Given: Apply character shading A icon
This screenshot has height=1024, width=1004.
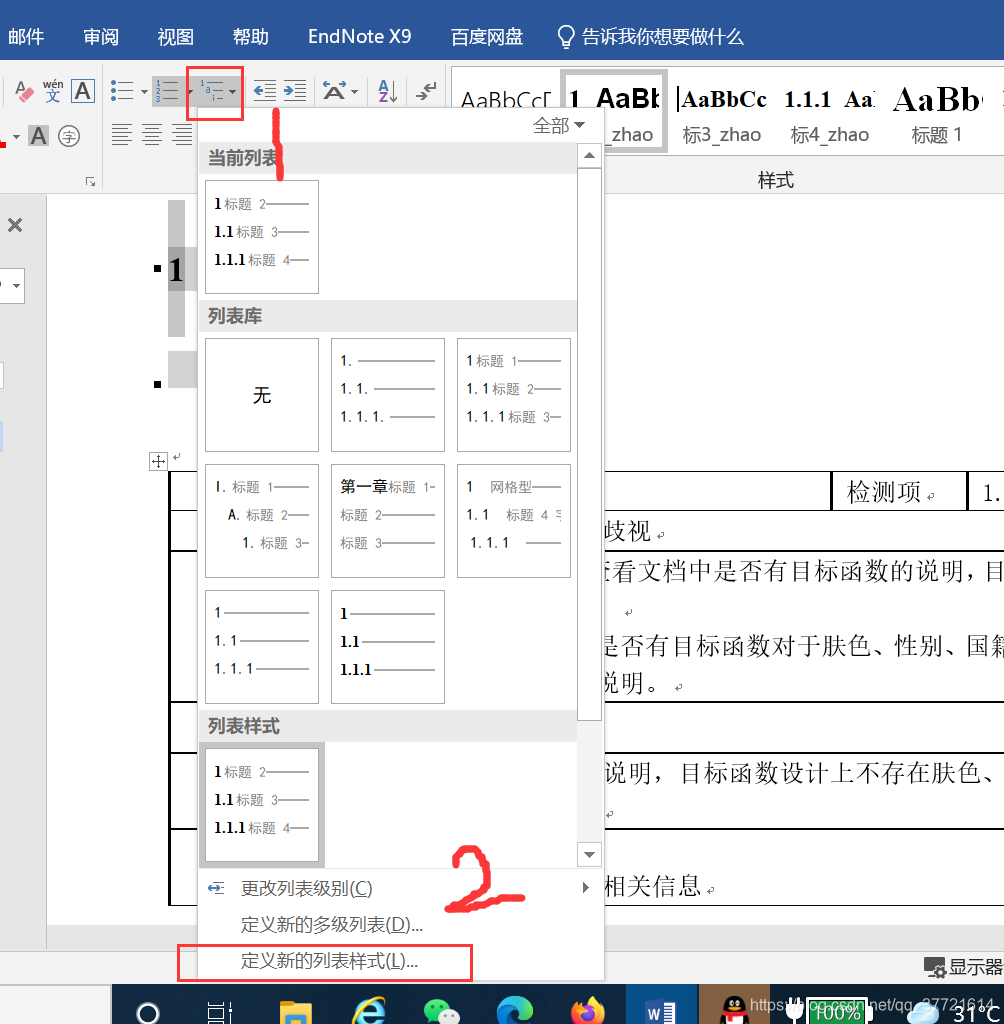Looking at the screenshot, I should 39,136.
